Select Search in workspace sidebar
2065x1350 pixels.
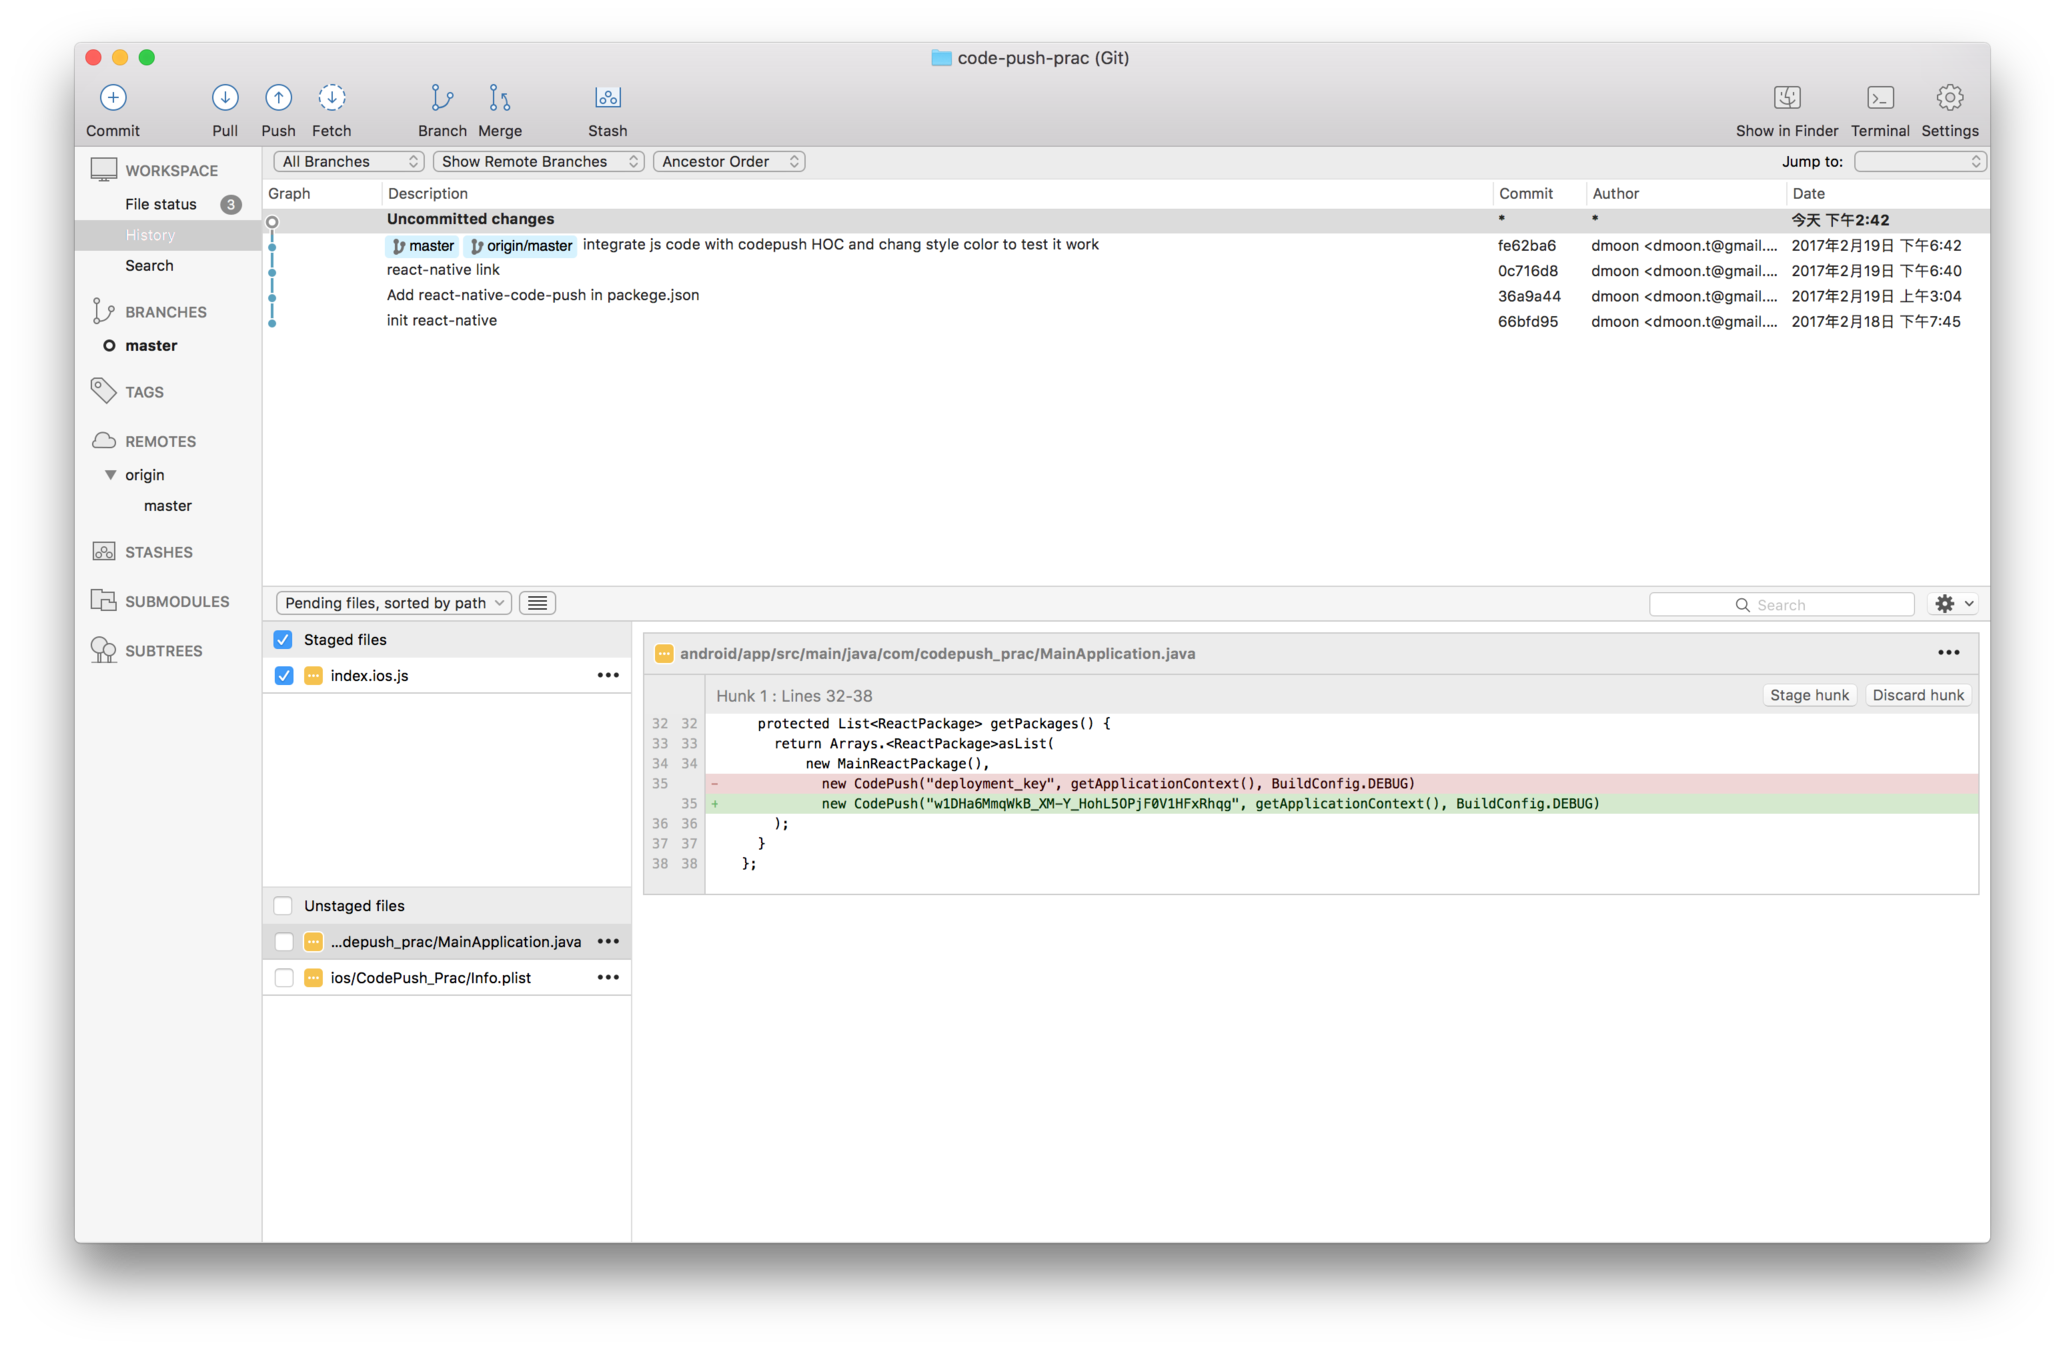coord(149,266)
